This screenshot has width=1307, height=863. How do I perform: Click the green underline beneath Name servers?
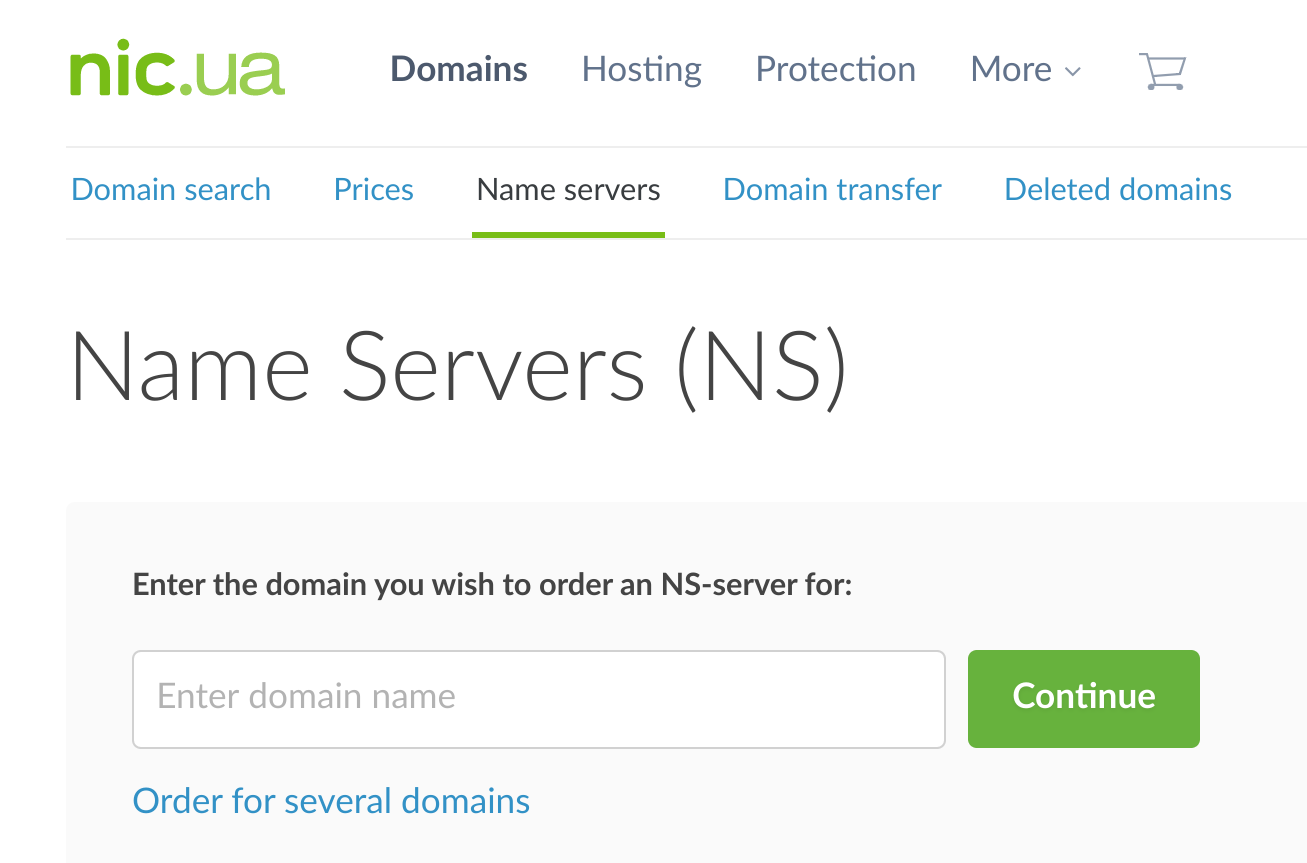point(568,235)
